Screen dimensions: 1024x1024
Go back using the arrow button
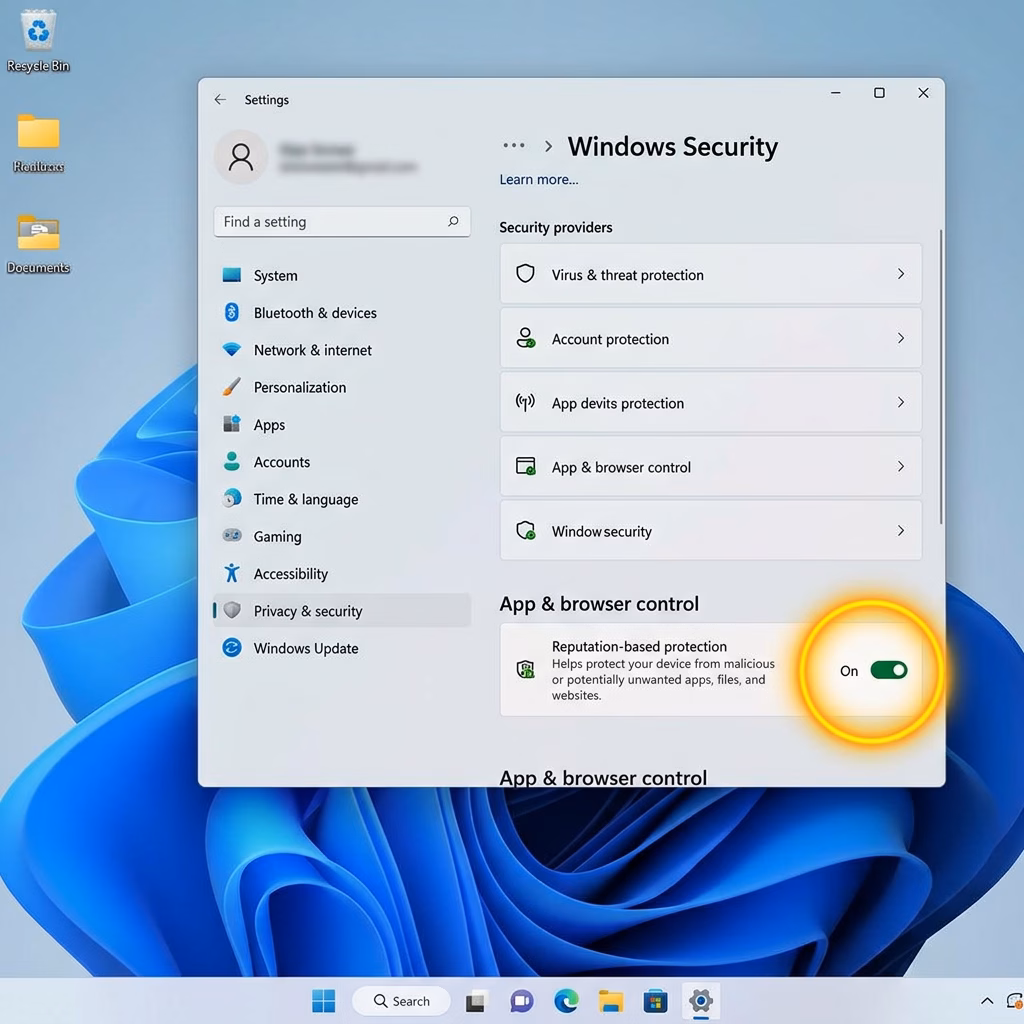pos(220,99)
